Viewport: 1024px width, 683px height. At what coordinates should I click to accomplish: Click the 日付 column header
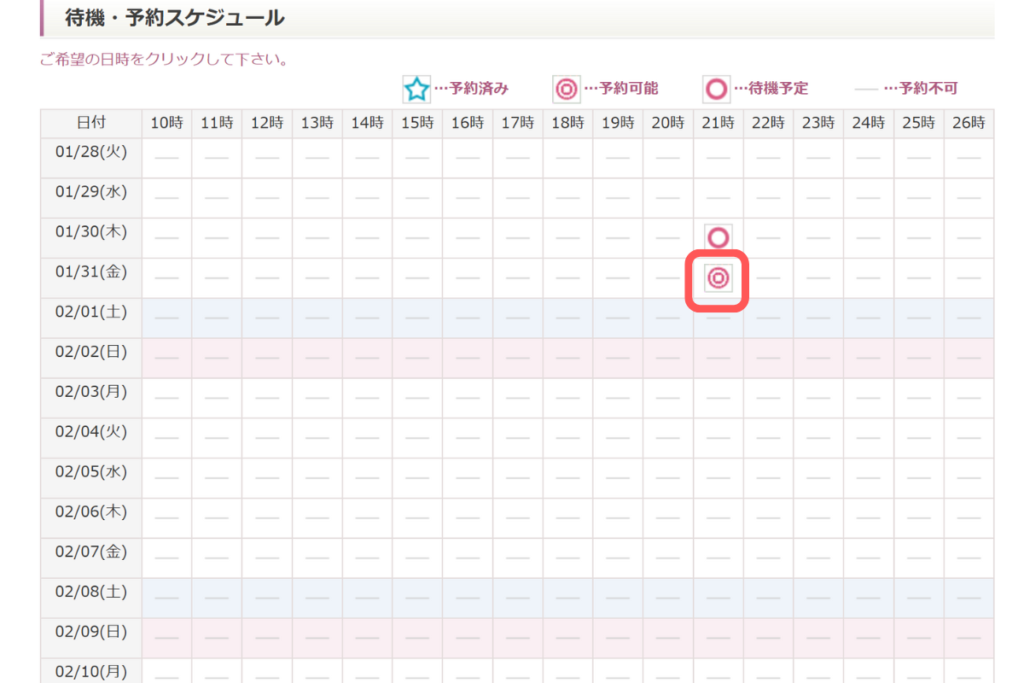91,123
